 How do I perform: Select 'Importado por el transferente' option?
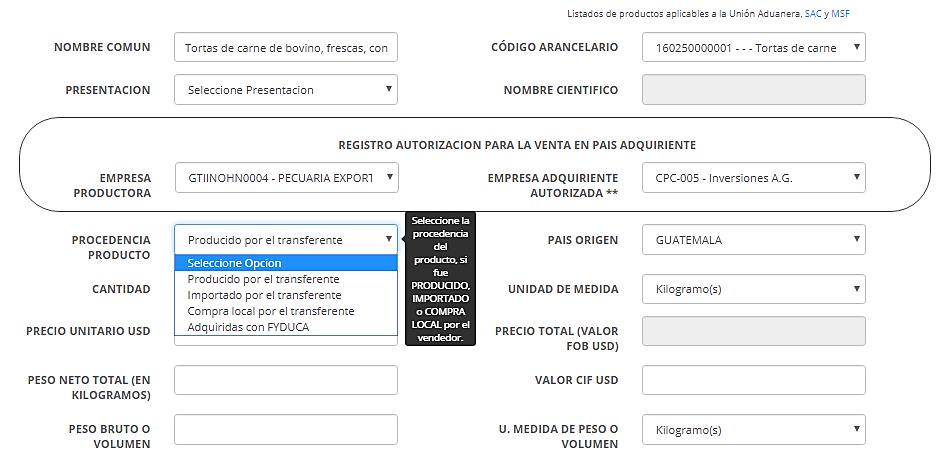click(x=286, y=295)
